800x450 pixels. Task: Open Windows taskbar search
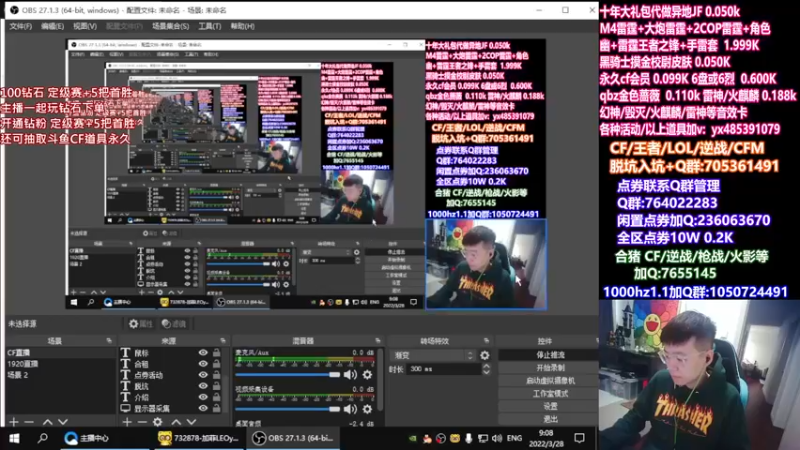43,438
